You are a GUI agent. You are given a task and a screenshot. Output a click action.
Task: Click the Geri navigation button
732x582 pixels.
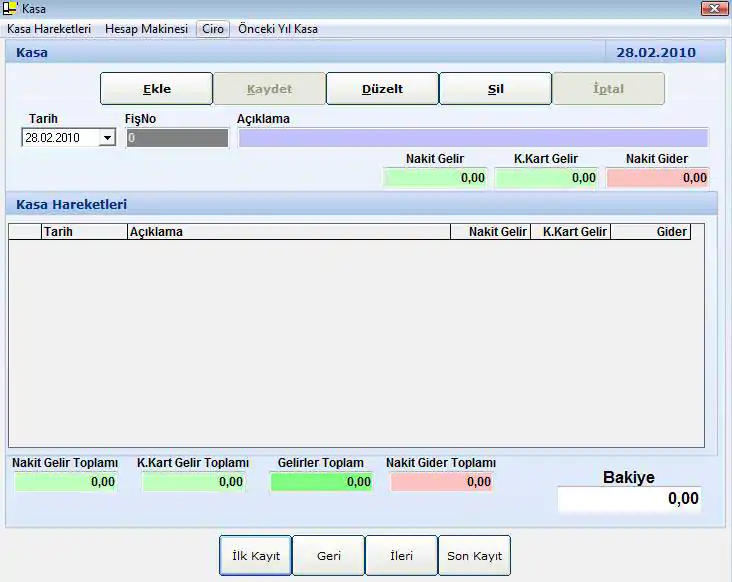point(329,555)
